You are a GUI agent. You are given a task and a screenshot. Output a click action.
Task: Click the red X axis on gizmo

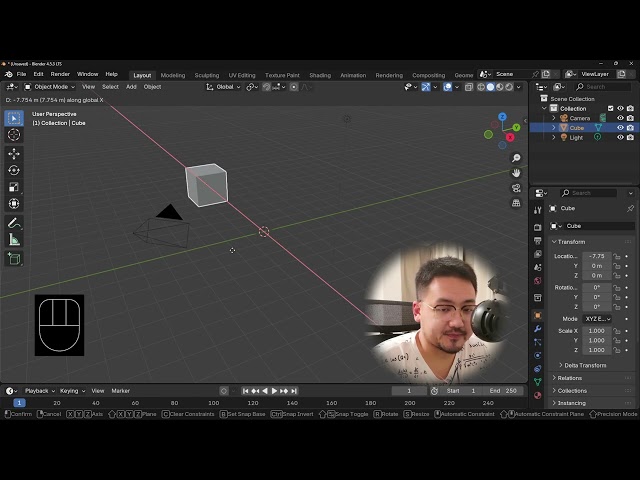[x=510, y=137]
